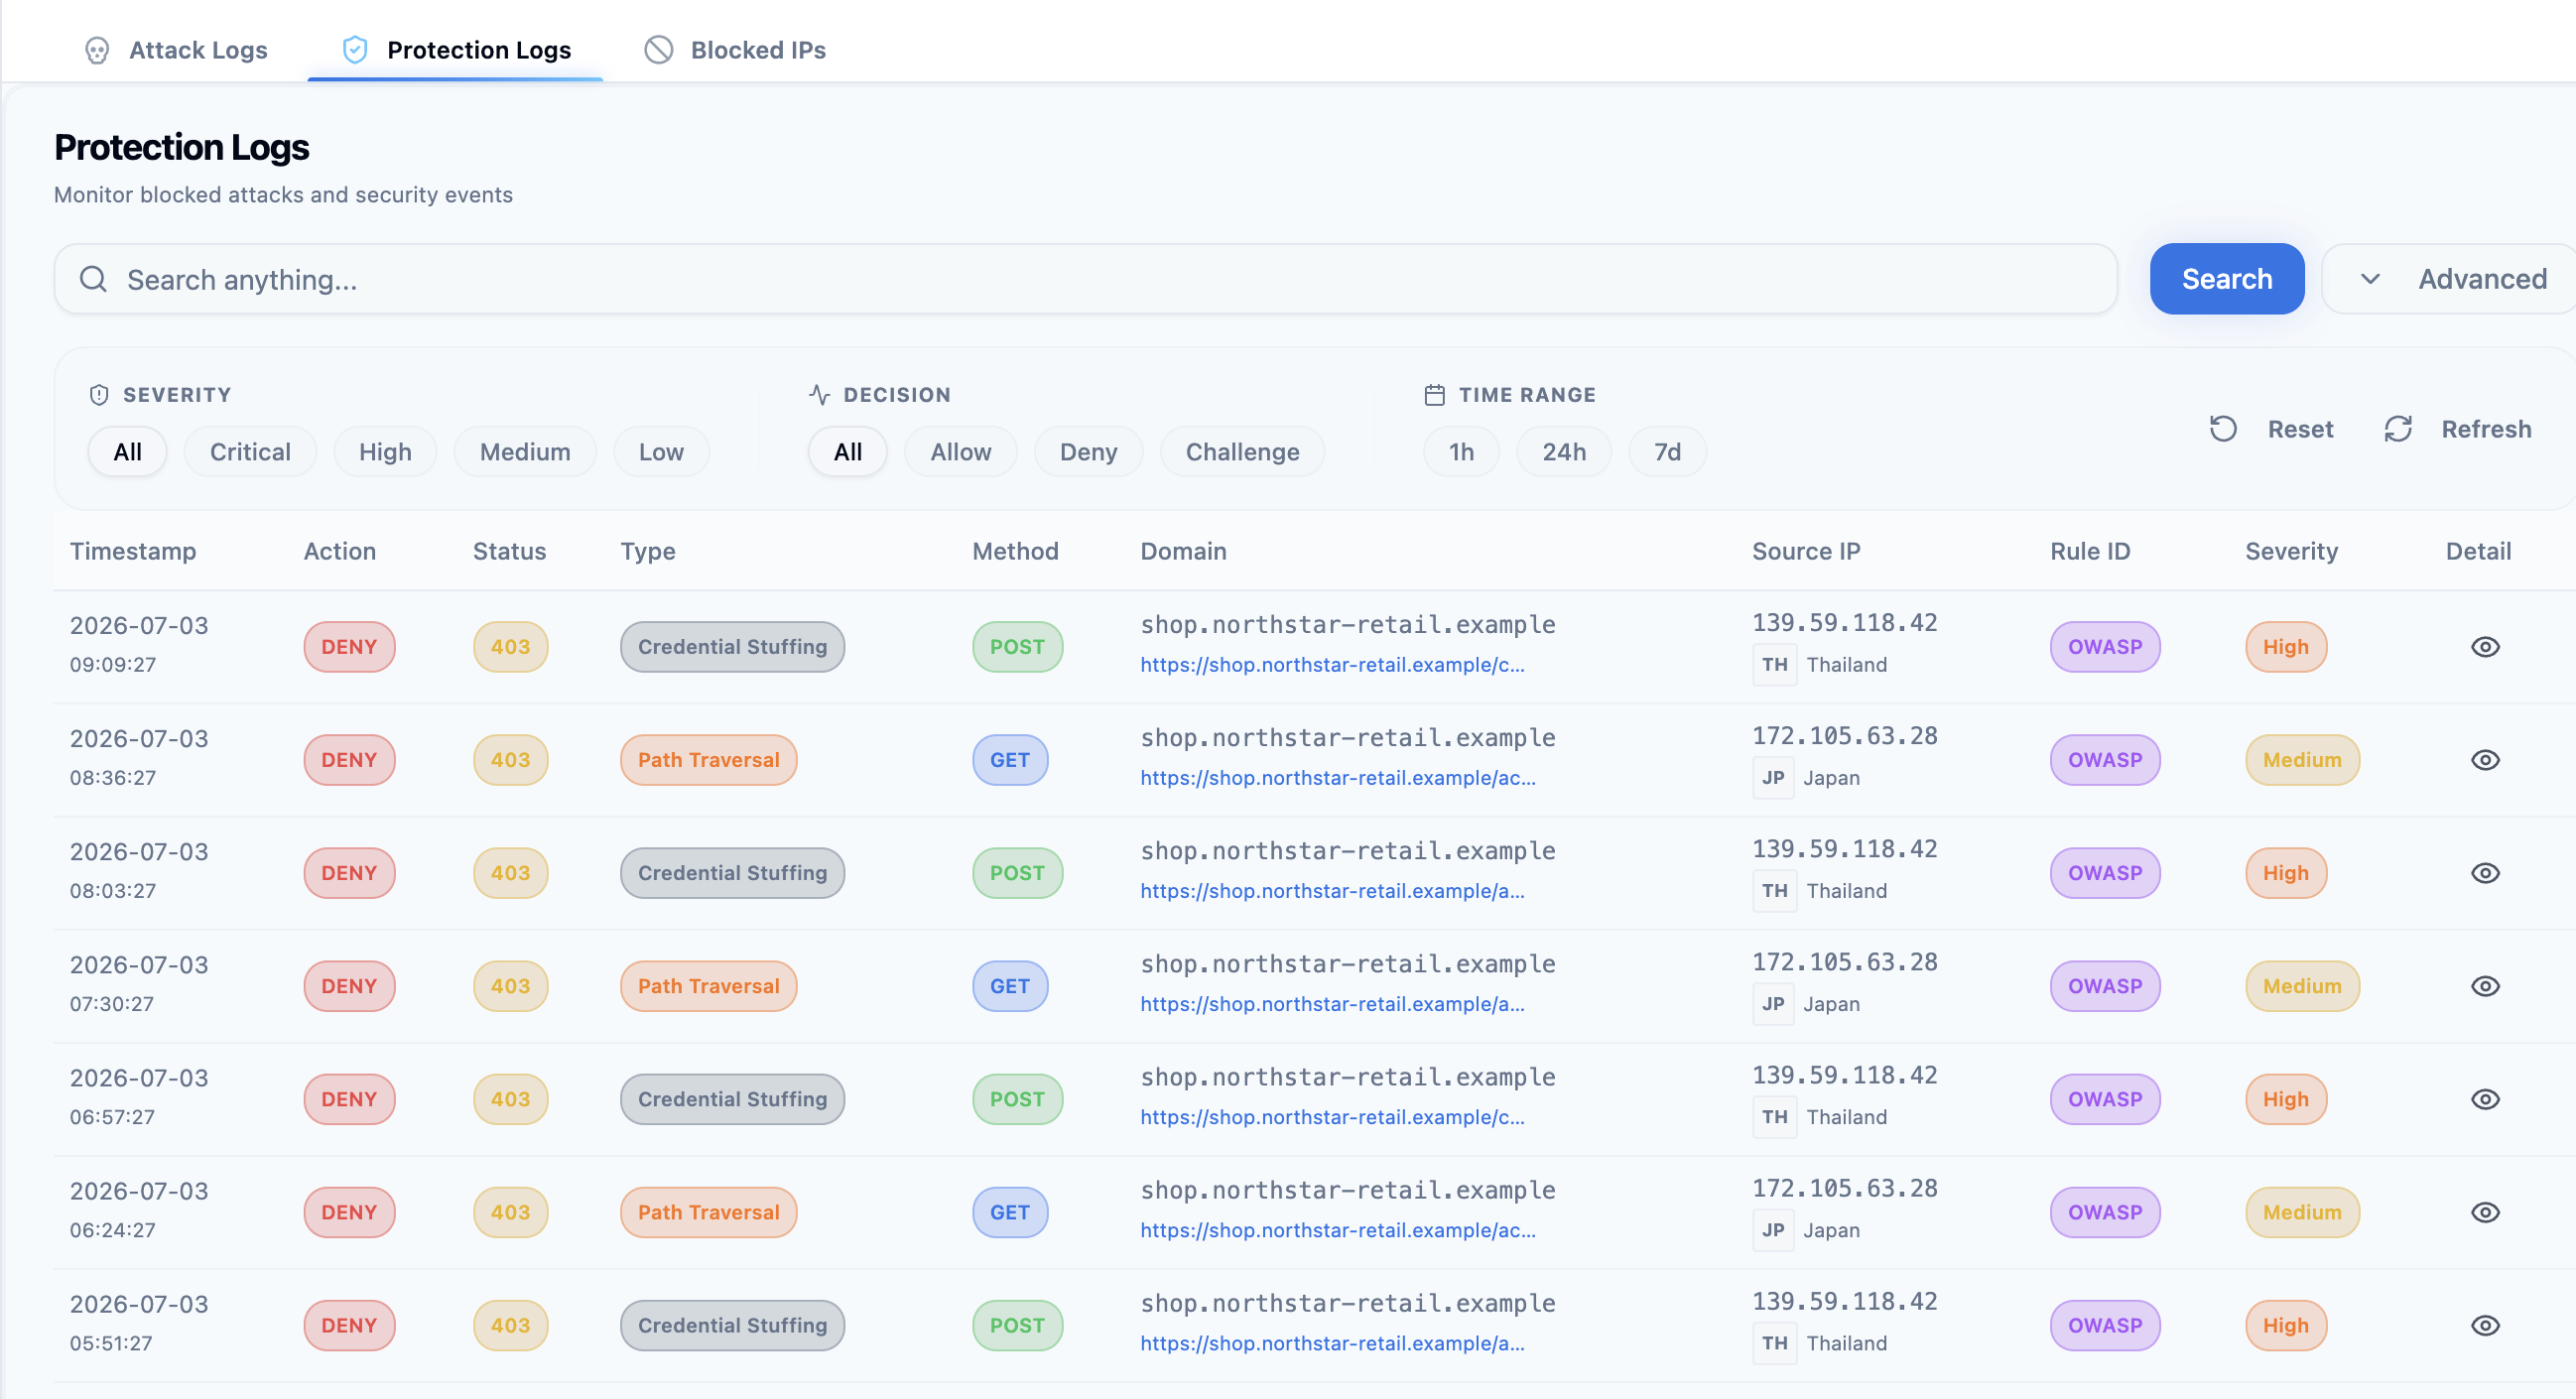
Task: Click the Reset filters button
Action: 2271,429
